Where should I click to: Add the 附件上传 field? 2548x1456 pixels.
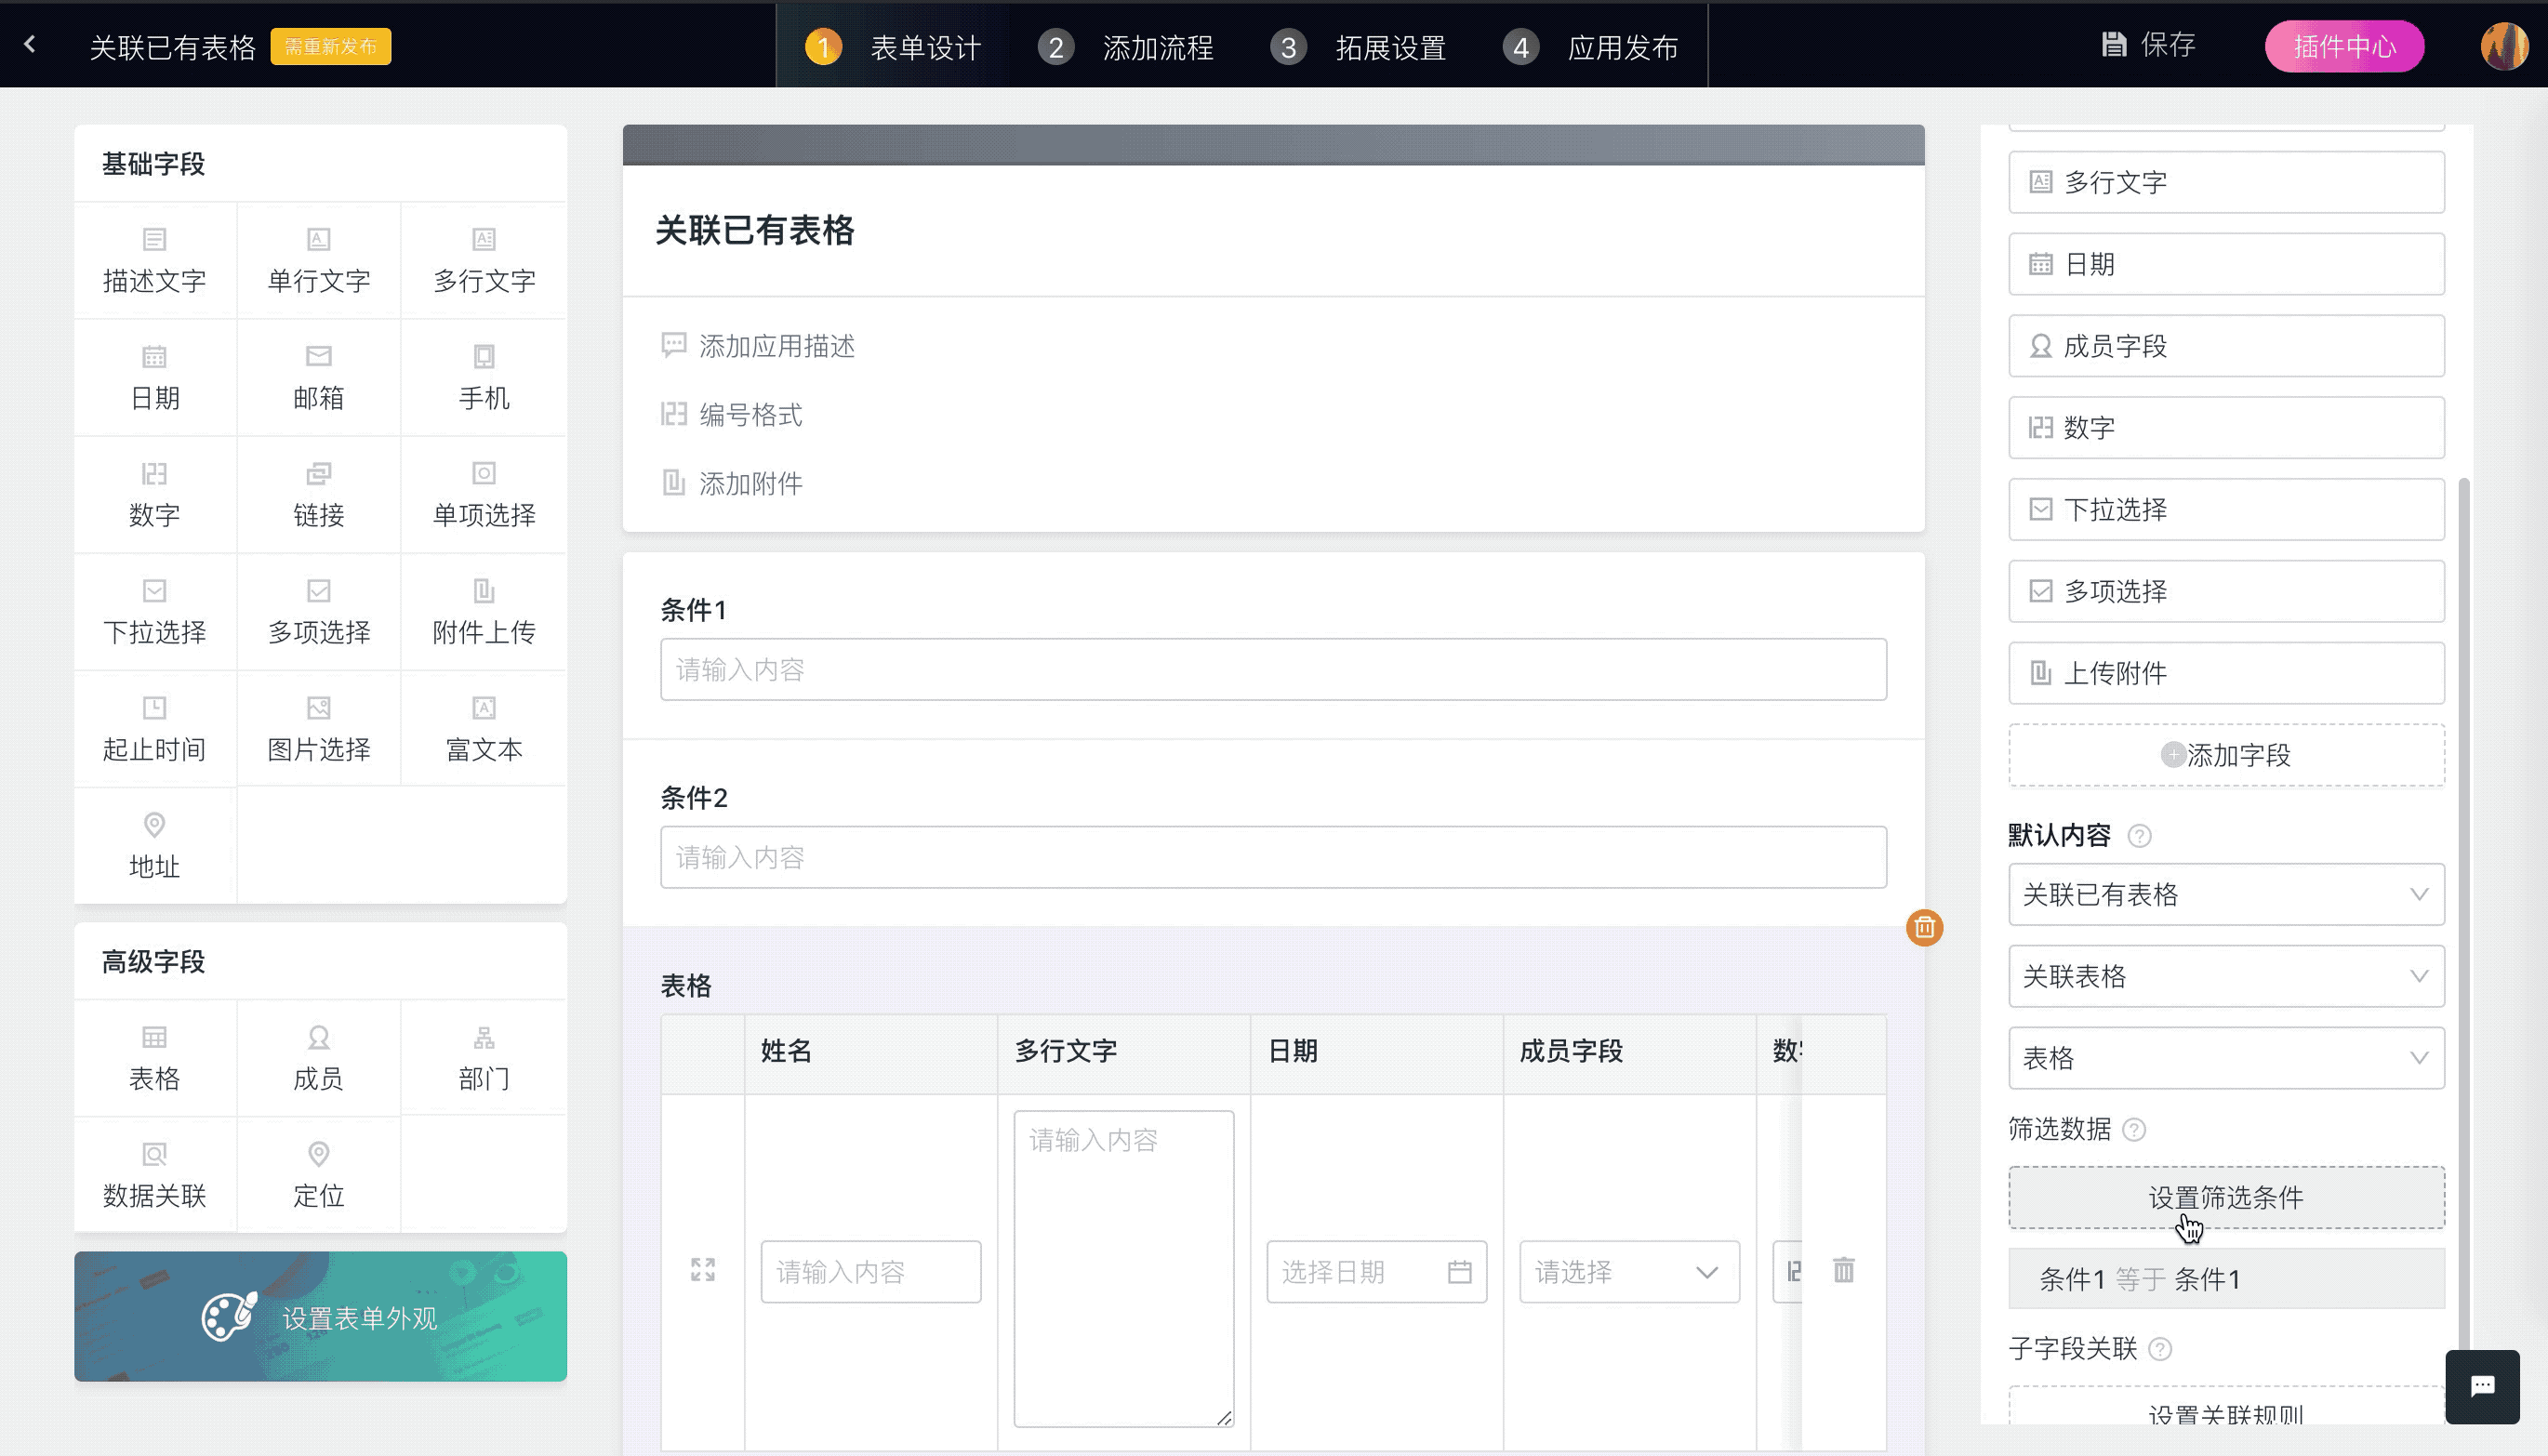[484, 612]
